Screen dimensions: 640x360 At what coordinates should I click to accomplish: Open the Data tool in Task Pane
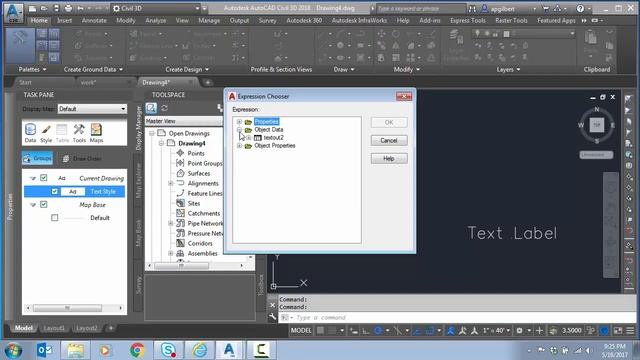[30, 133]
